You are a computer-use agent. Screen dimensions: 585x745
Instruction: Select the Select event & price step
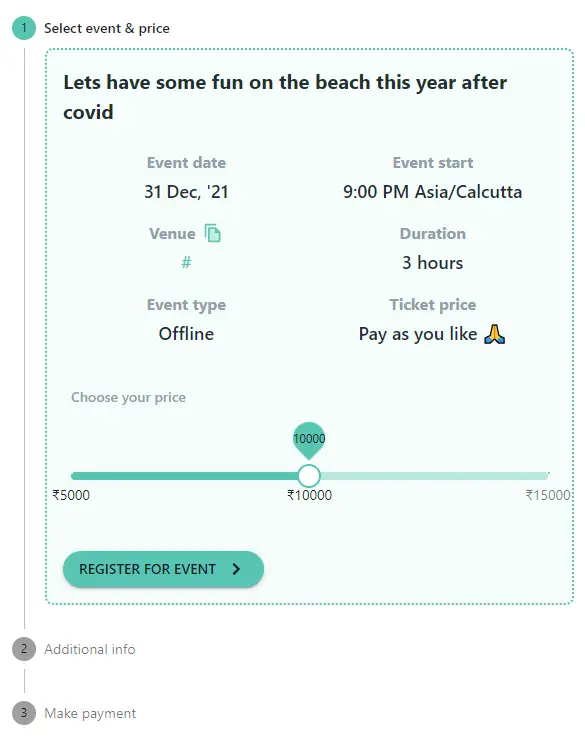click(x=107, y=29)
